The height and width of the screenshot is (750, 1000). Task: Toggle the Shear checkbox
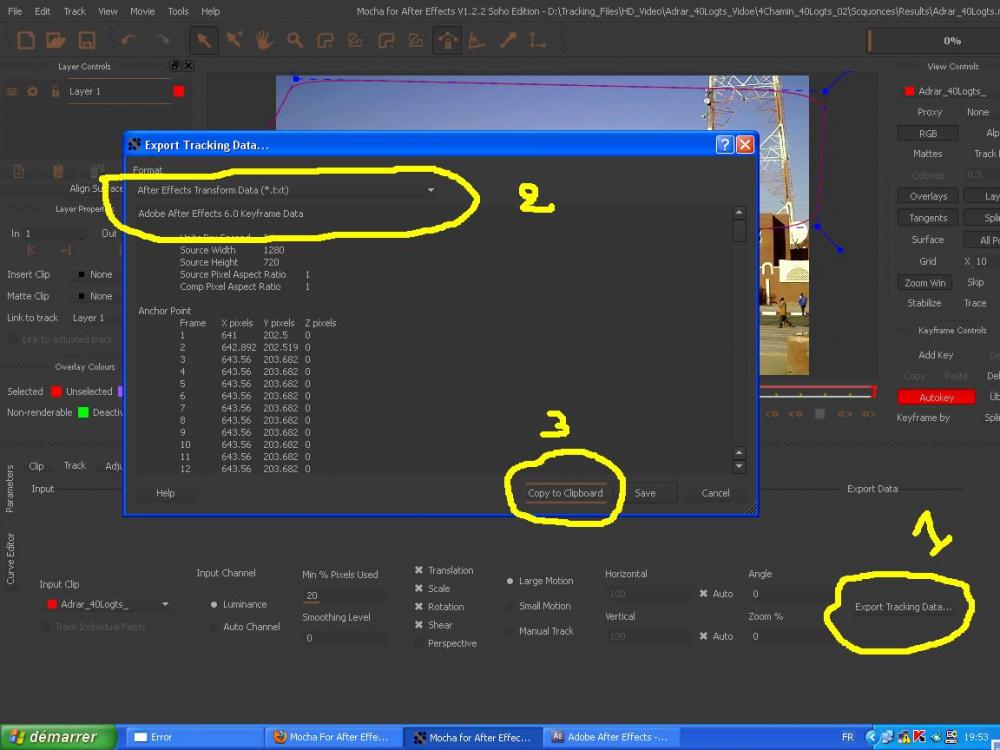pyautogui.click(x=419, y=625)
